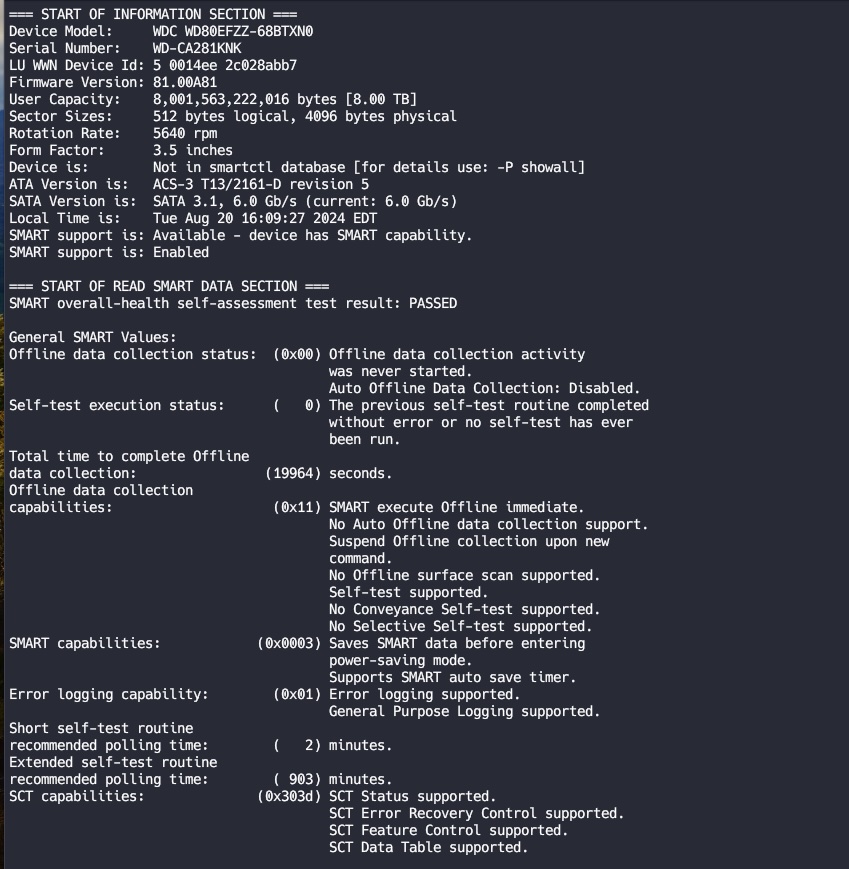Click the START OF INFORMATION SECTION header

[x=153, y=14]
